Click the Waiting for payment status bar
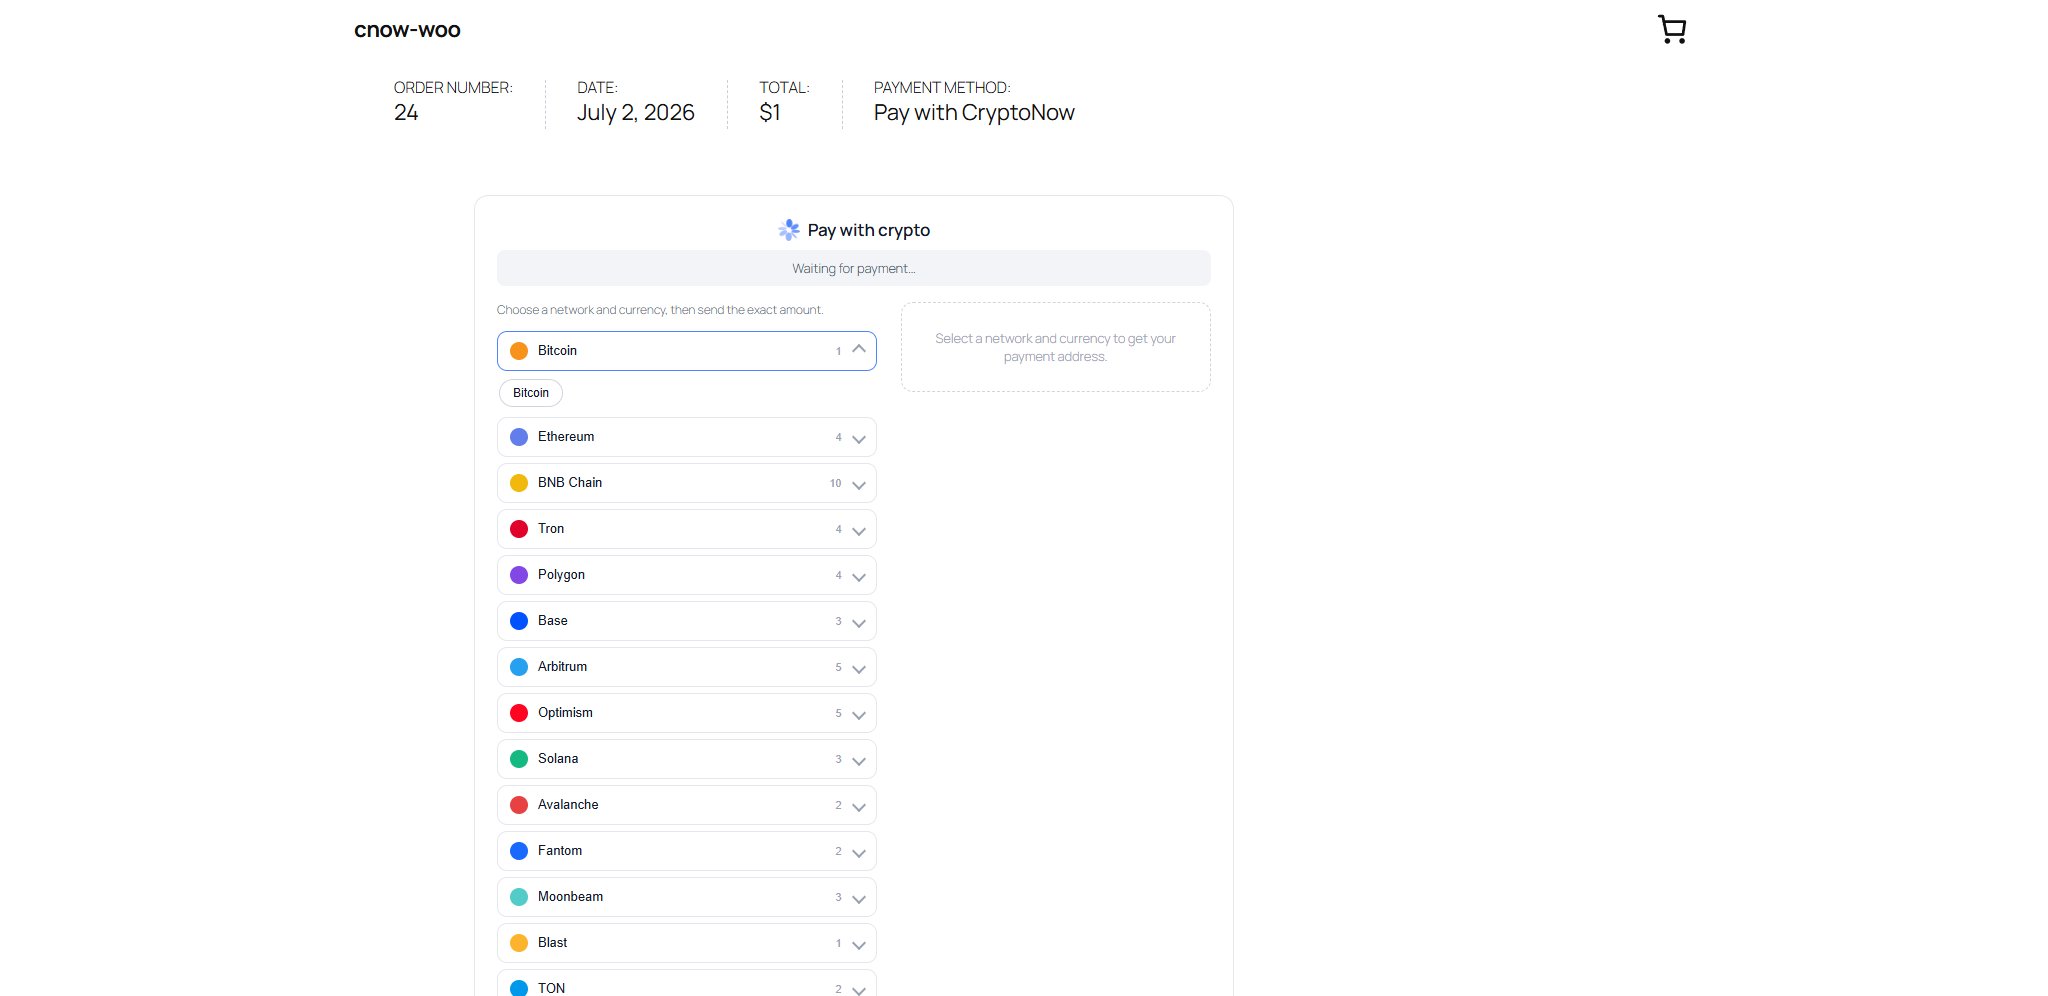Screen dimensions: 2048x996 [854, 268]
